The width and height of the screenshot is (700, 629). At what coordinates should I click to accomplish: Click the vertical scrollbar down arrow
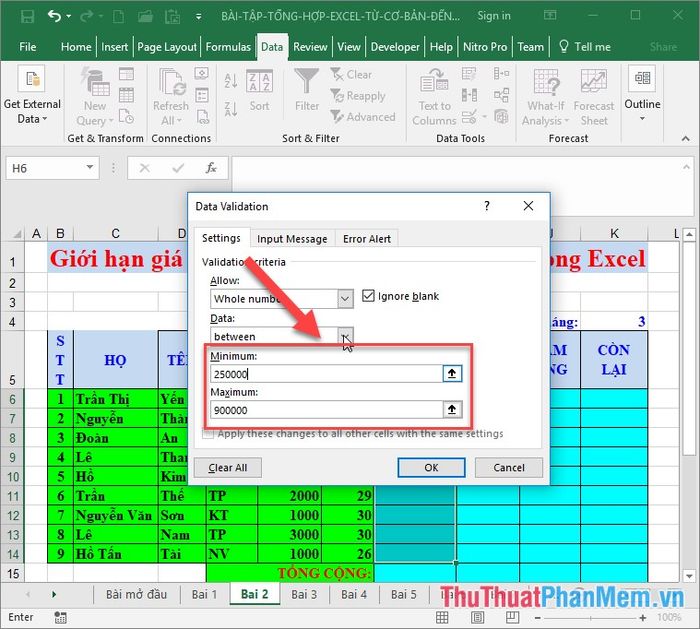[689, 576]
